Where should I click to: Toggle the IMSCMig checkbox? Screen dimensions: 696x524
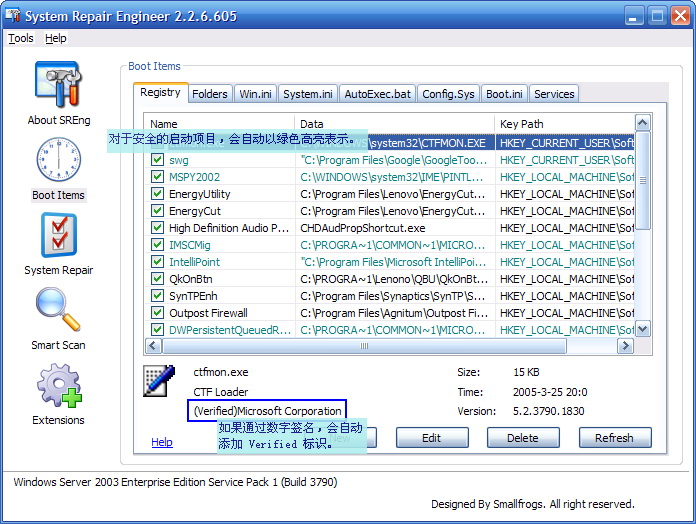[157, 244]
